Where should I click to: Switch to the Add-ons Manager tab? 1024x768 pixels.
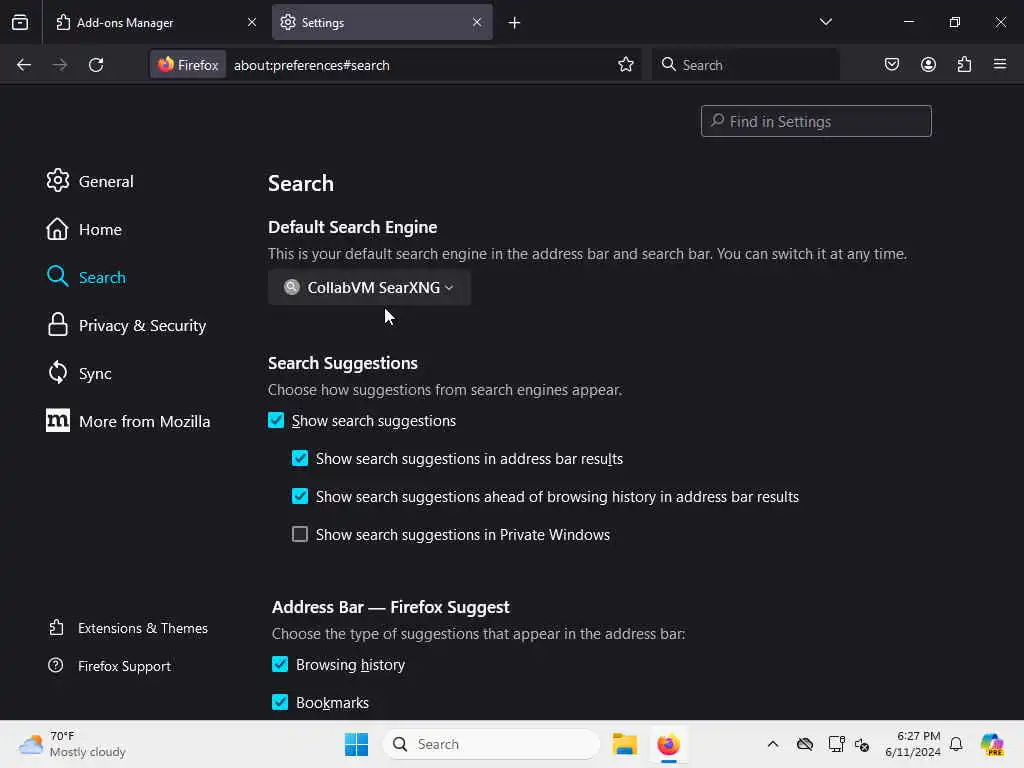click(x=156, y=22)
